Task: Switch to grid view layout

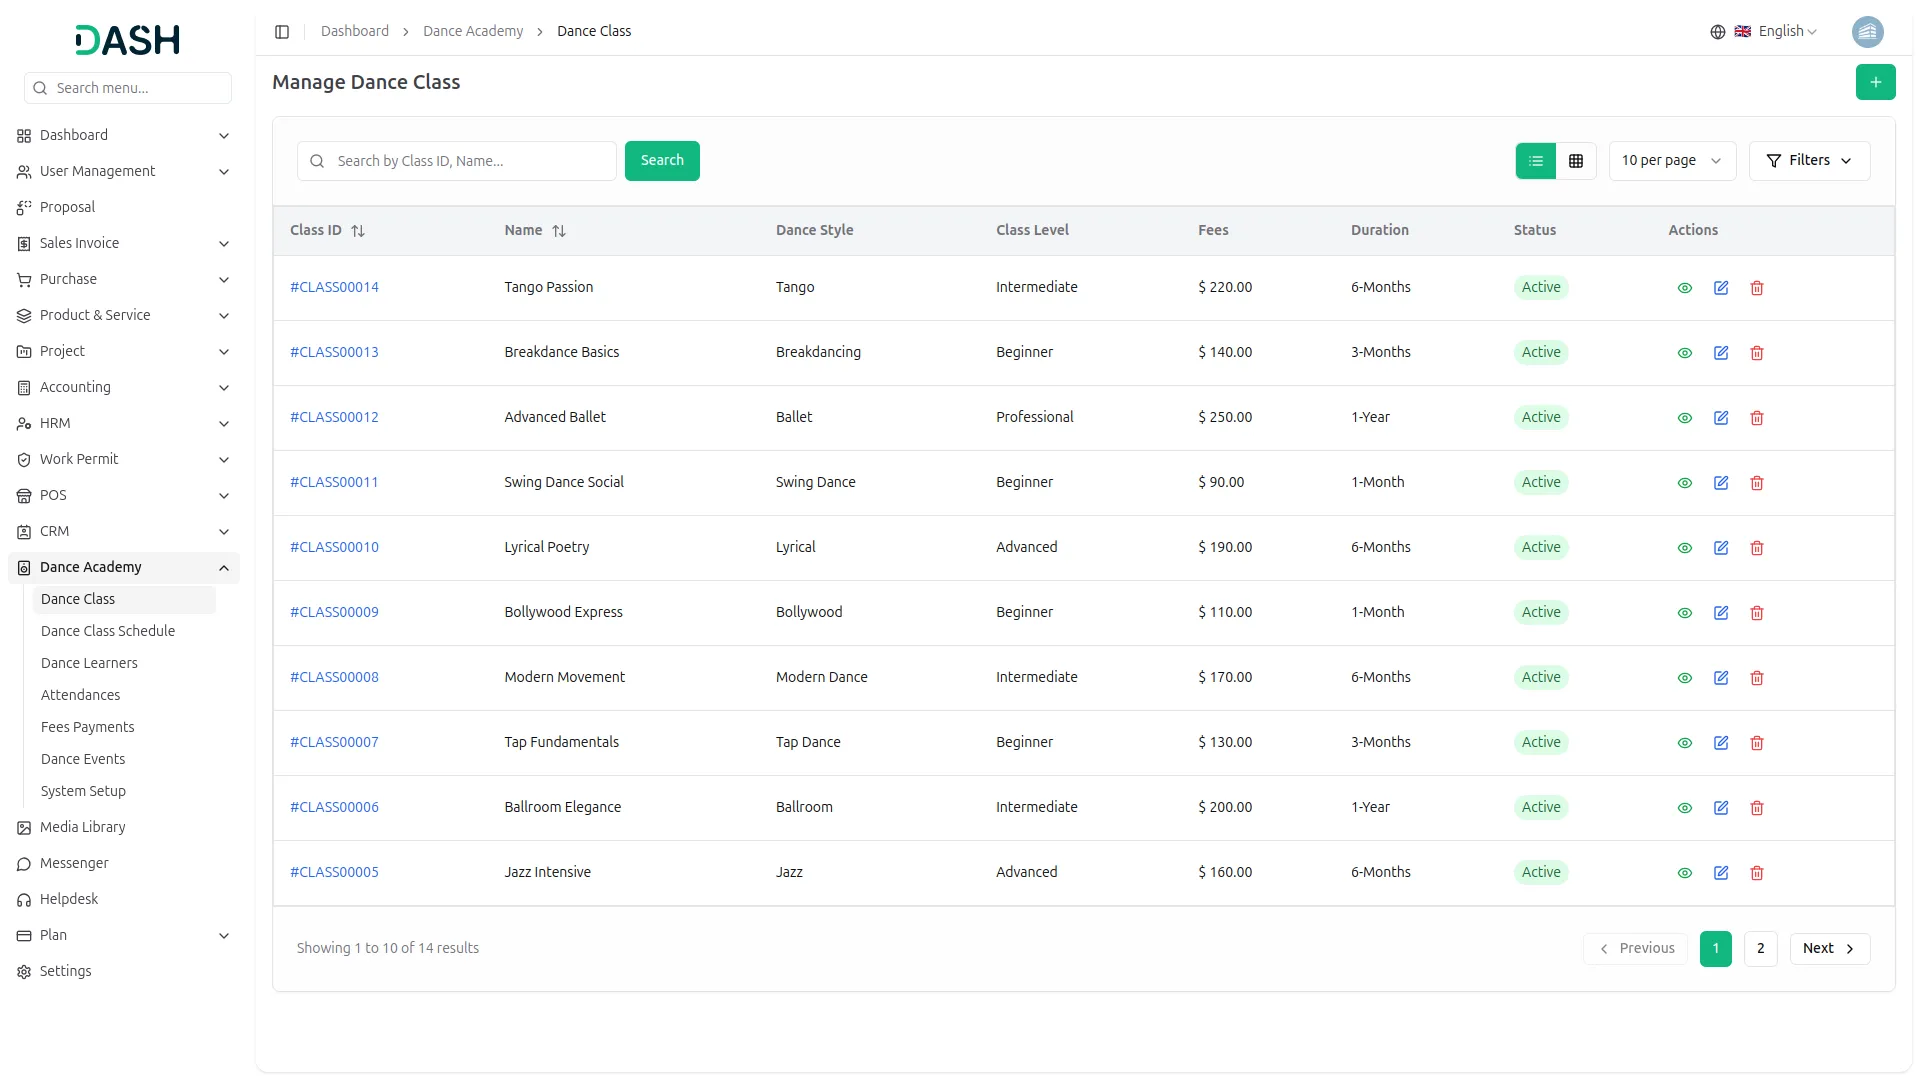Action: (1575, 161)
